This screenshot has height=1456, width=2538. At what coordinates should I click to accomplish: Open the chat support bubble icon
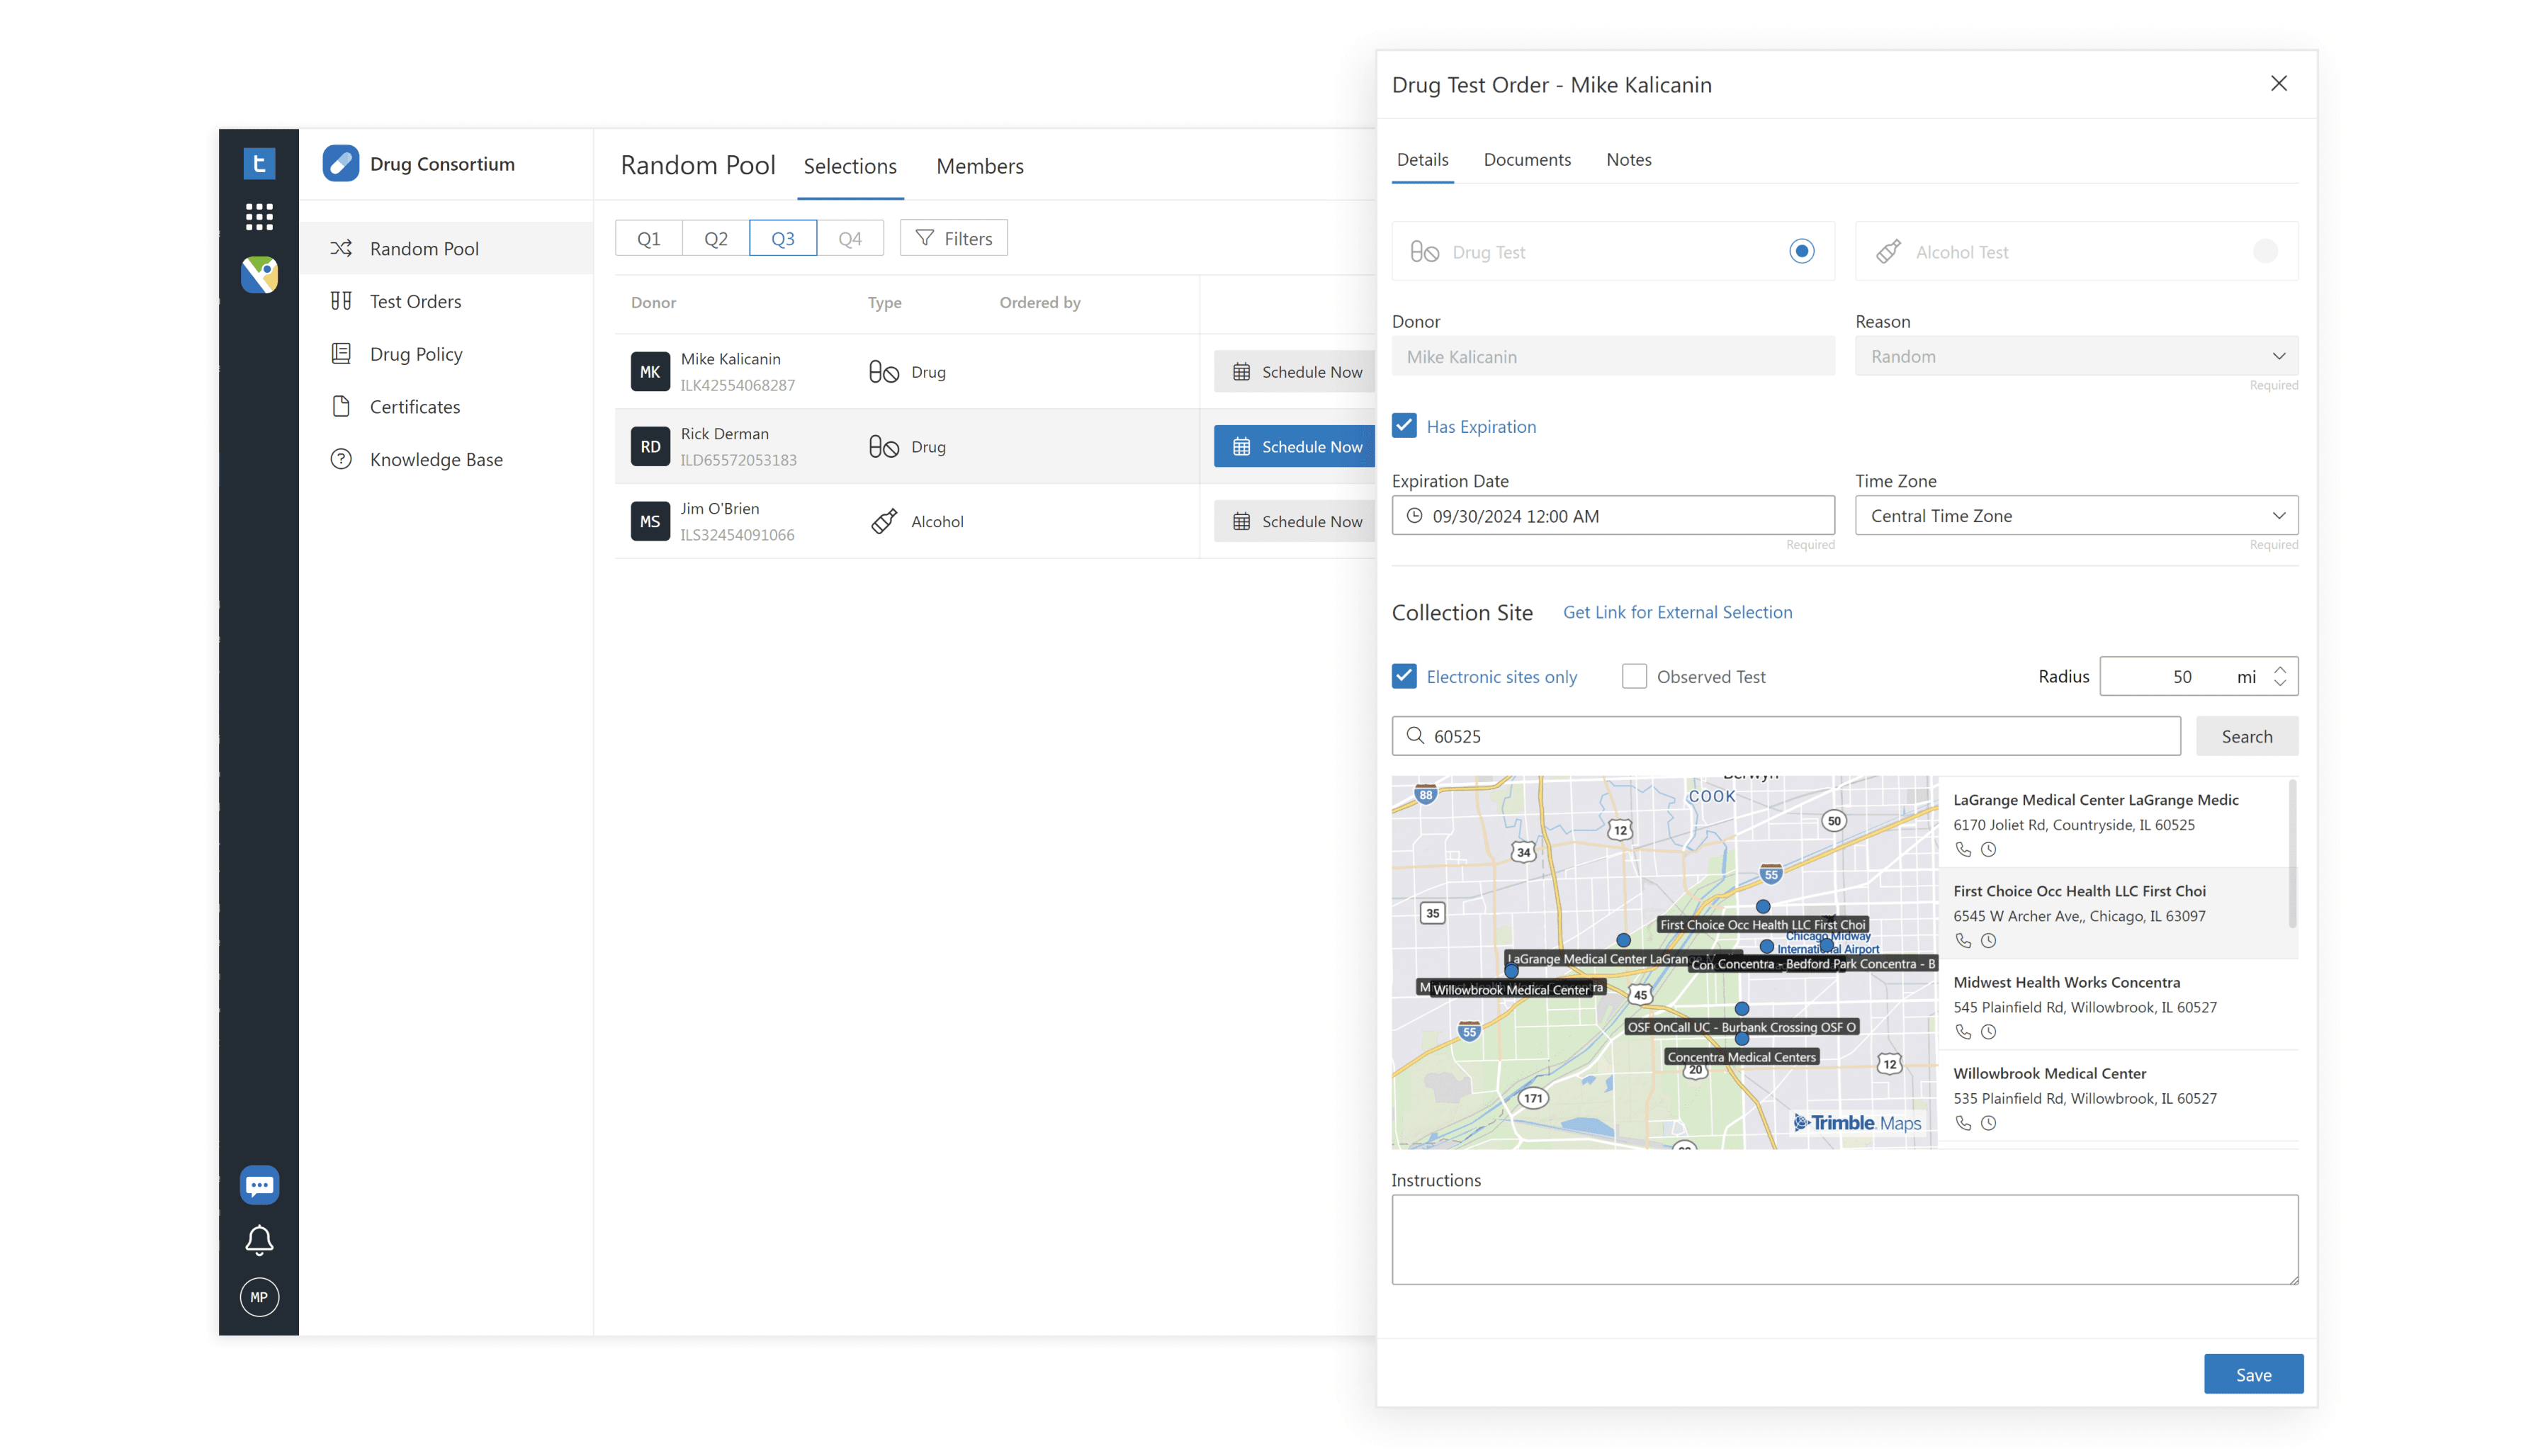[259, 1185]
